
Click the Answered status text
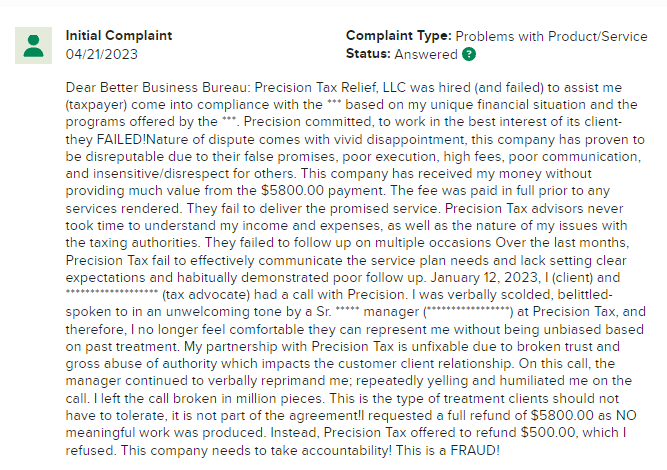(426, 54)
